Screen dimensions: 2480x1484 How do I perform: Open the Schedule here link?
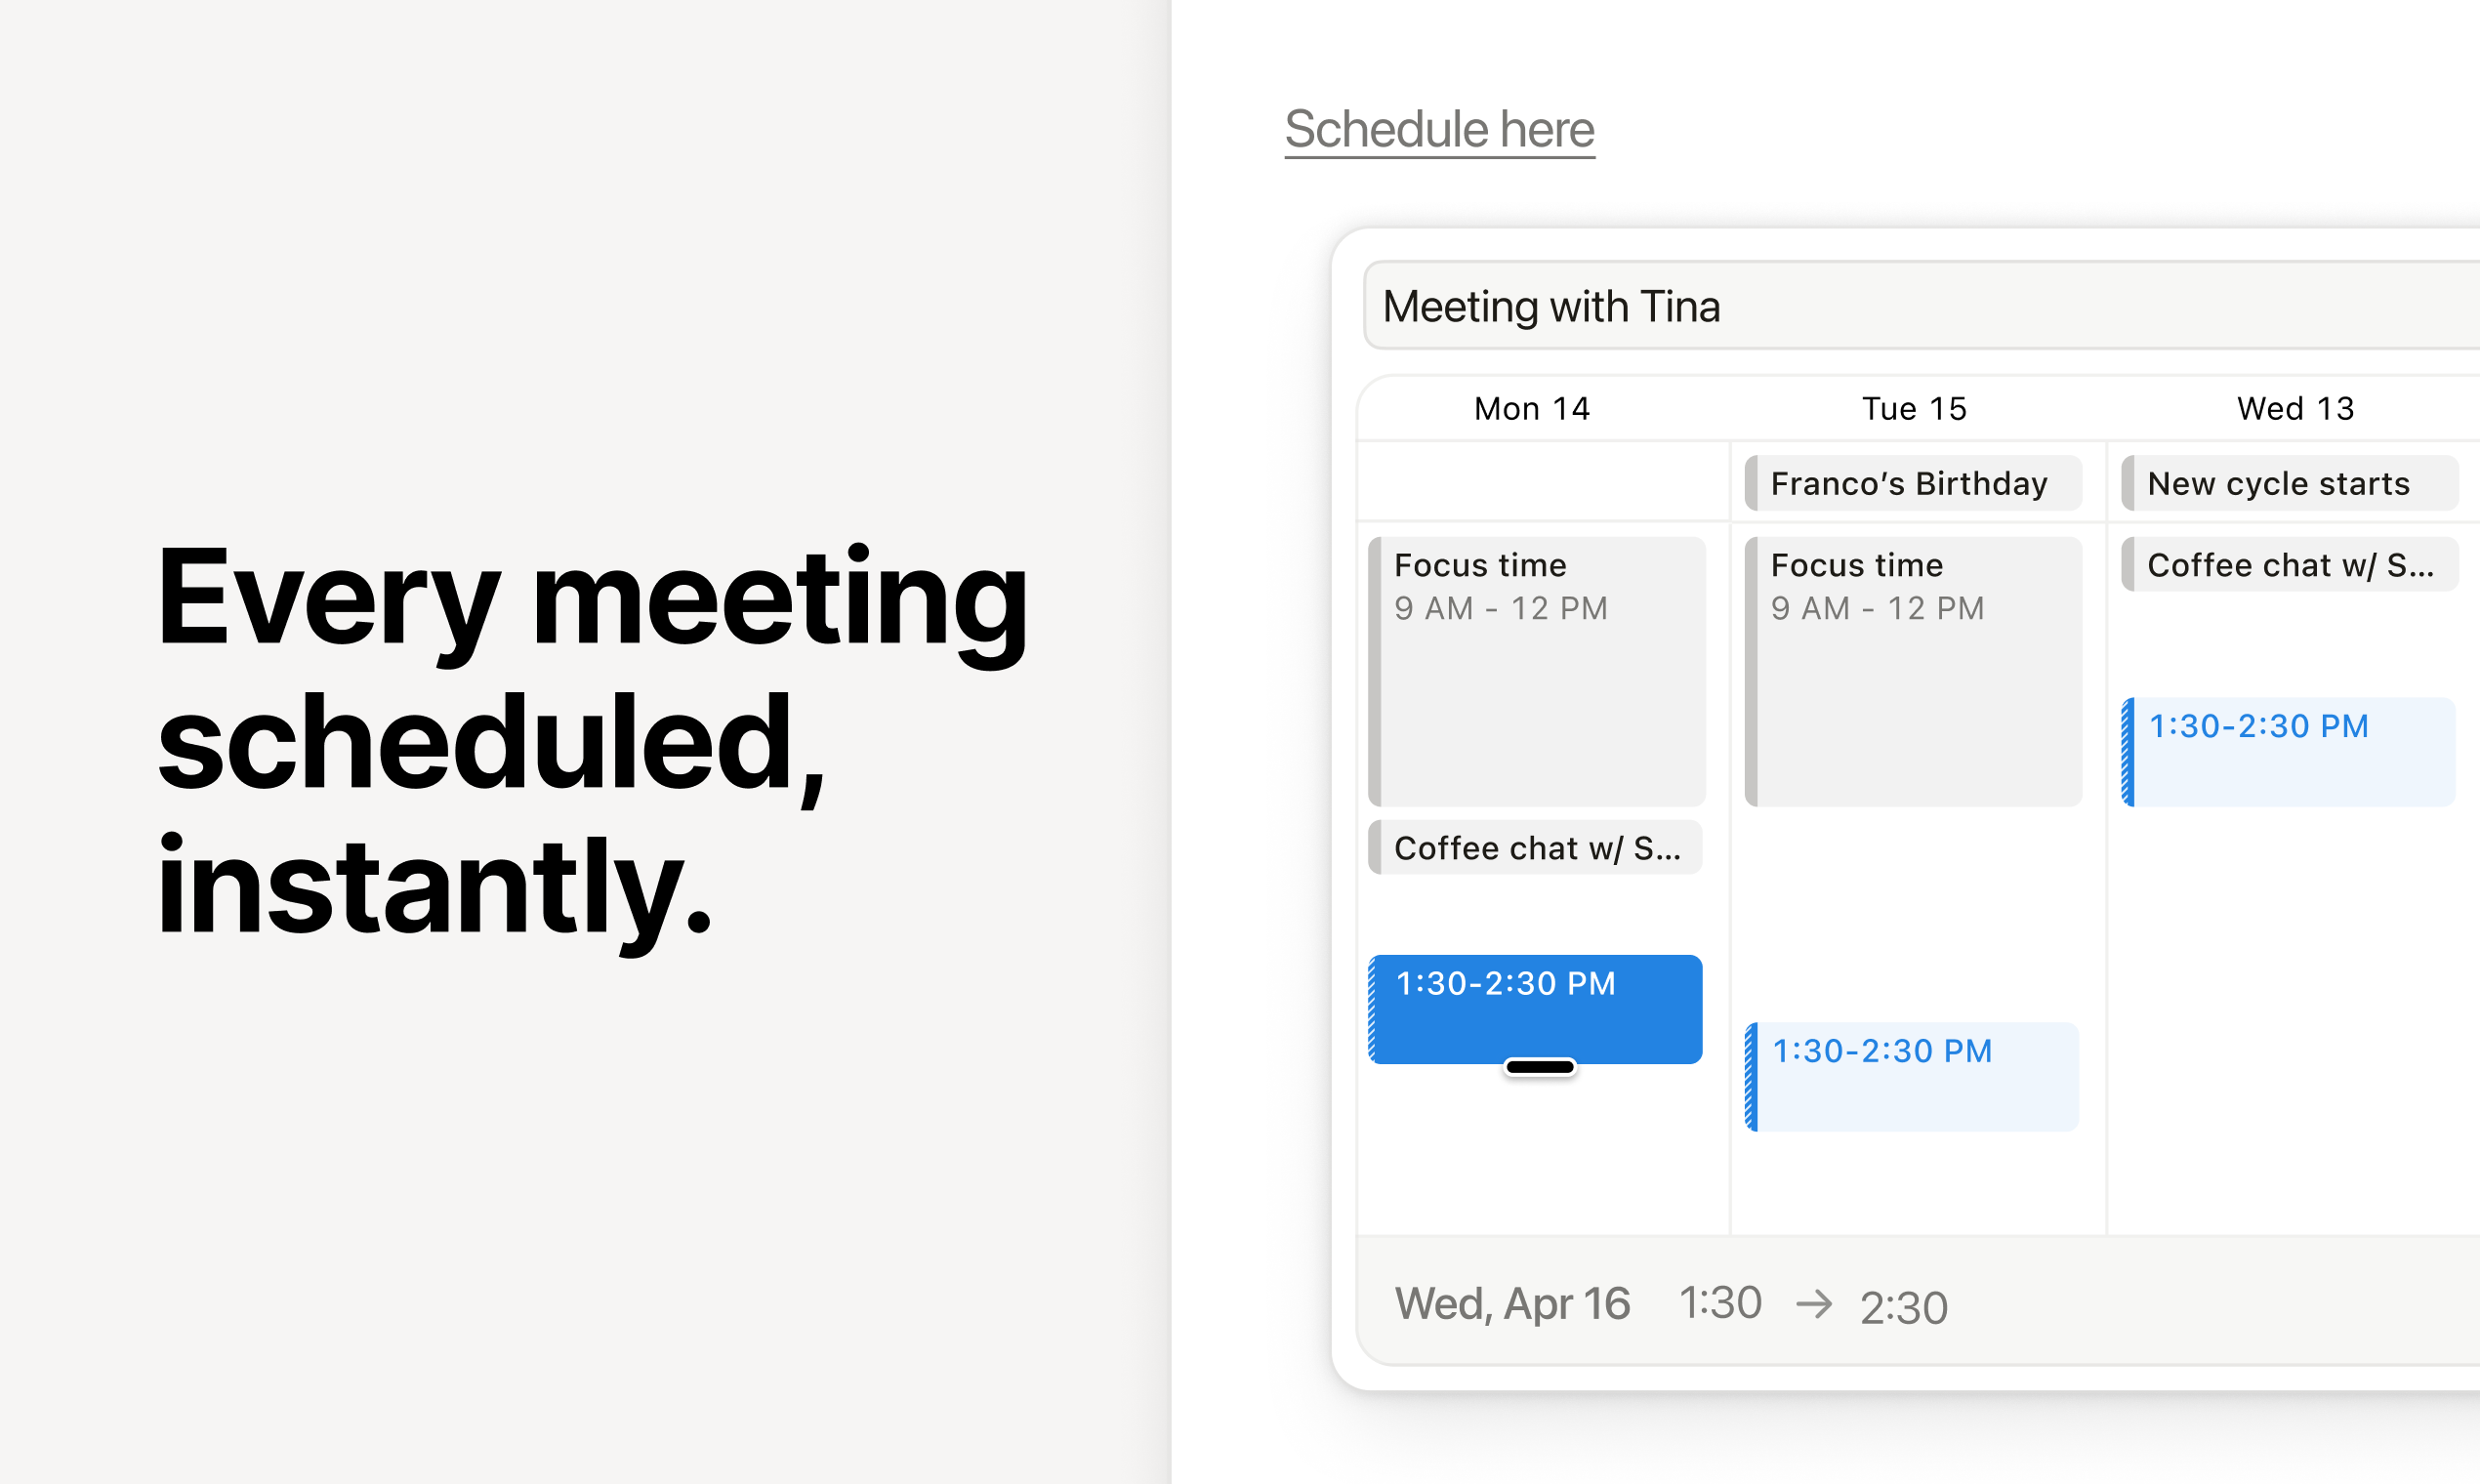(1439, 130)
